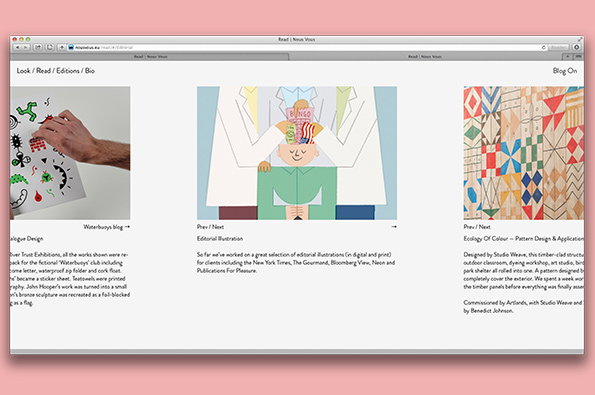Click the text mentioning Publications For Pleasure
Viewport: 595px width, 395px height.
pyautogui.click(x=296, y=263)
